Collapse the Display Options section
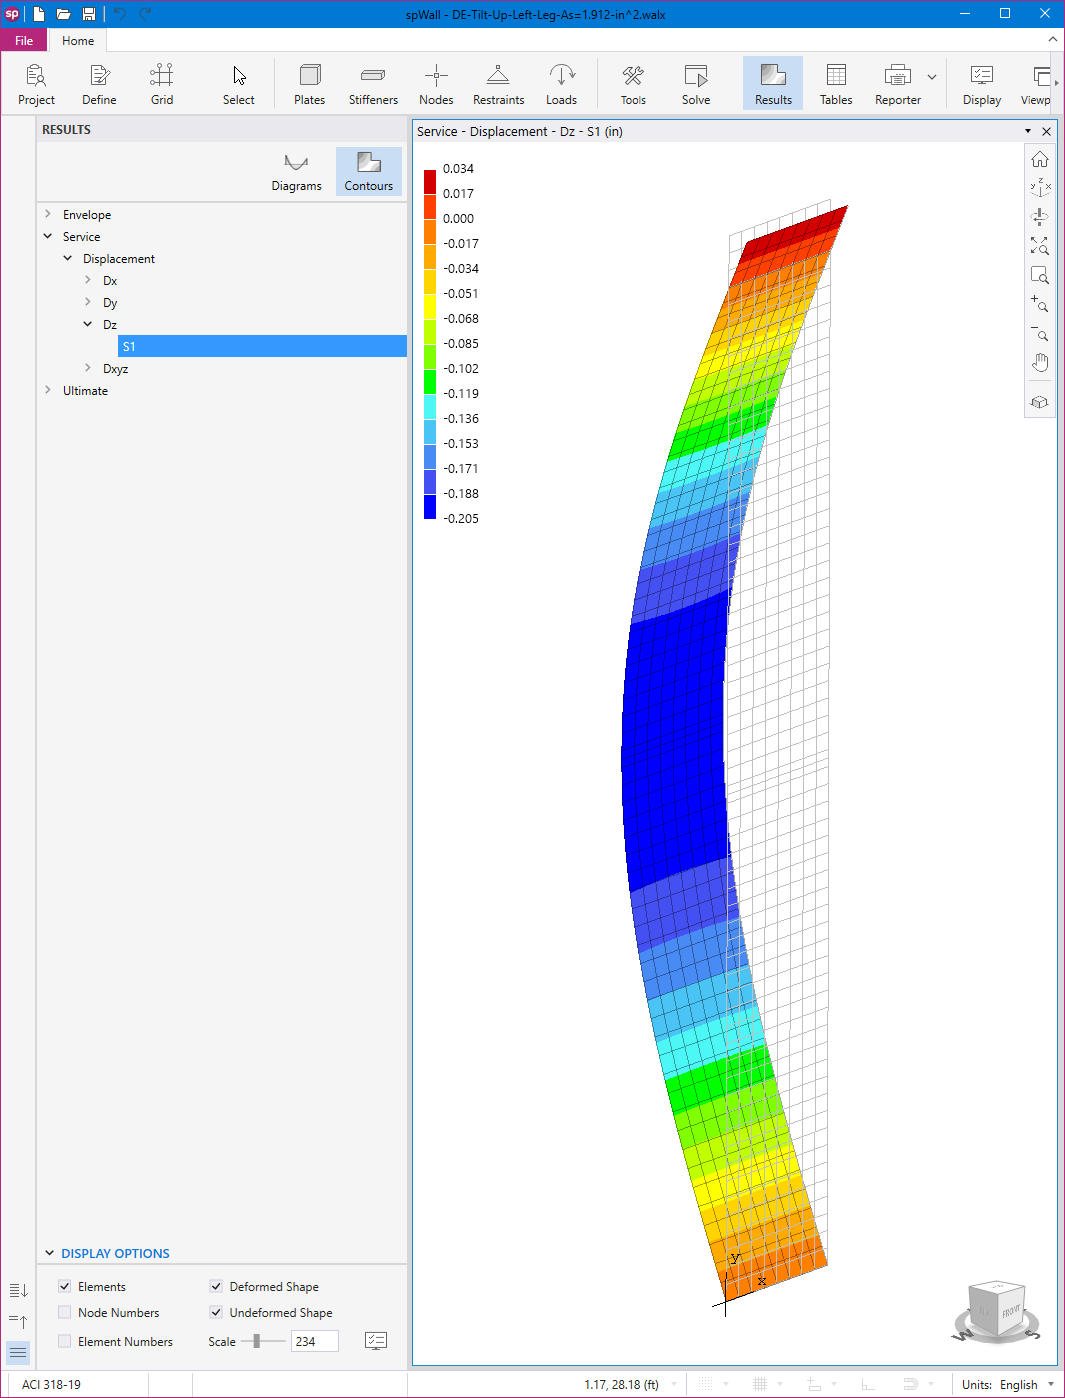The height and width of the screenshot is (1398, 1065). pyautogui.click(x=49, y=1253)
